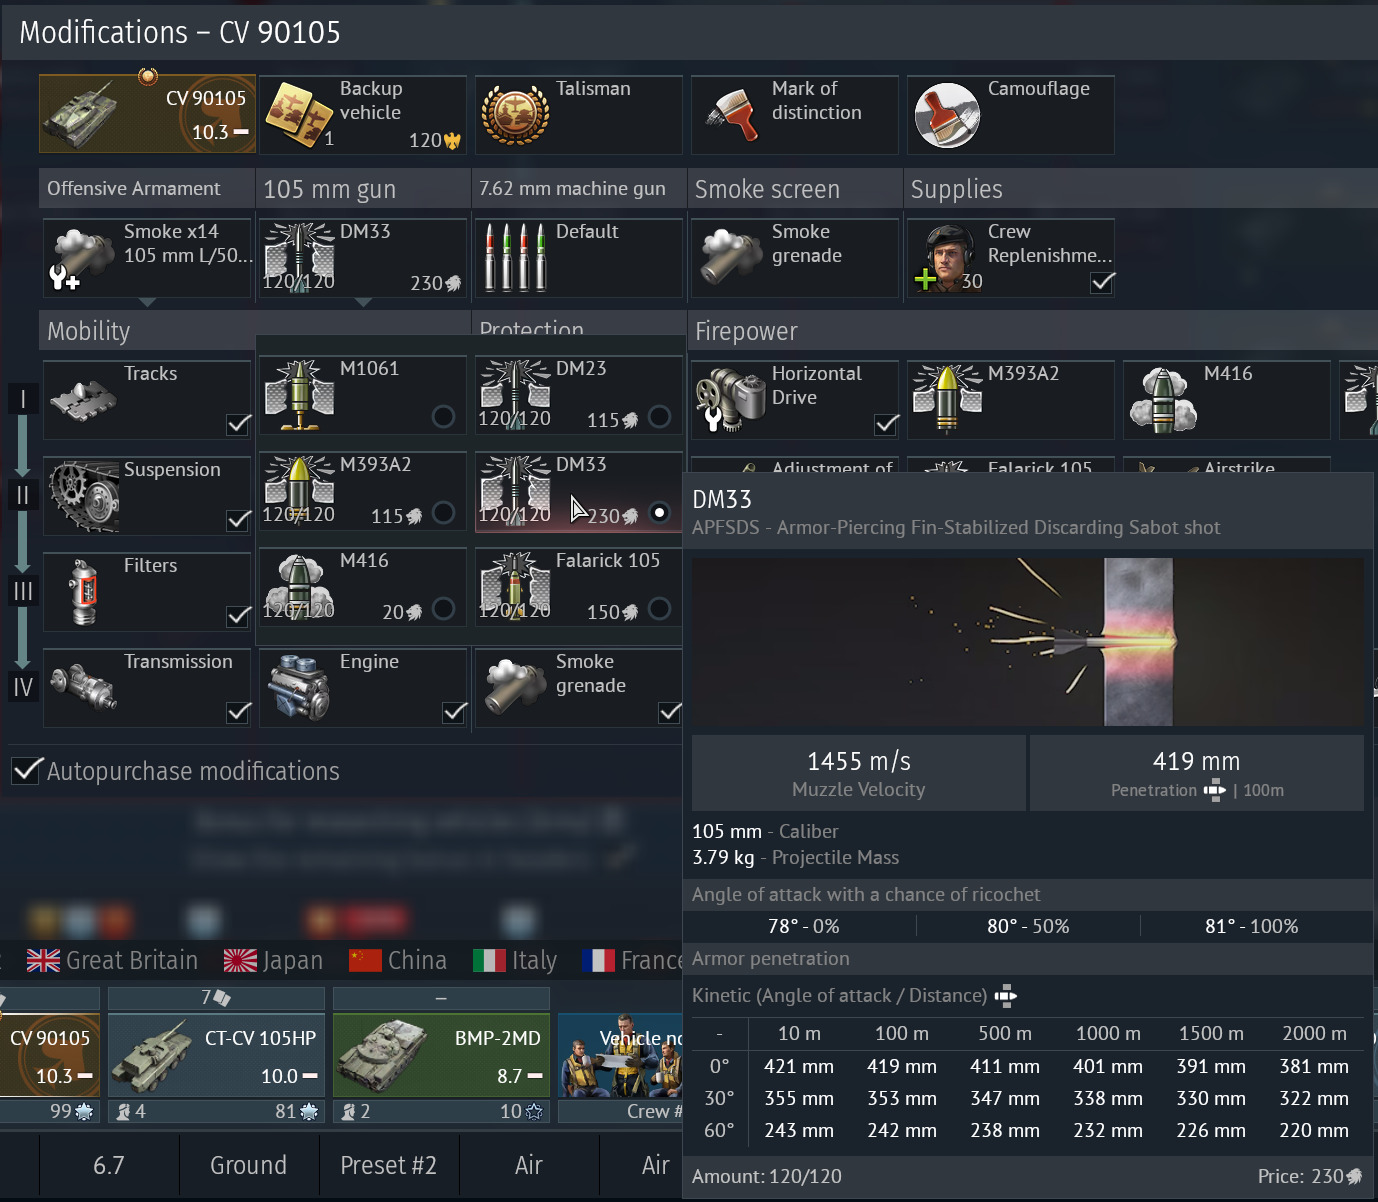The image size is (1378, 1202).
Task: Select Italy nation tab
Action: pyautogui.click(x=514, y=961)
